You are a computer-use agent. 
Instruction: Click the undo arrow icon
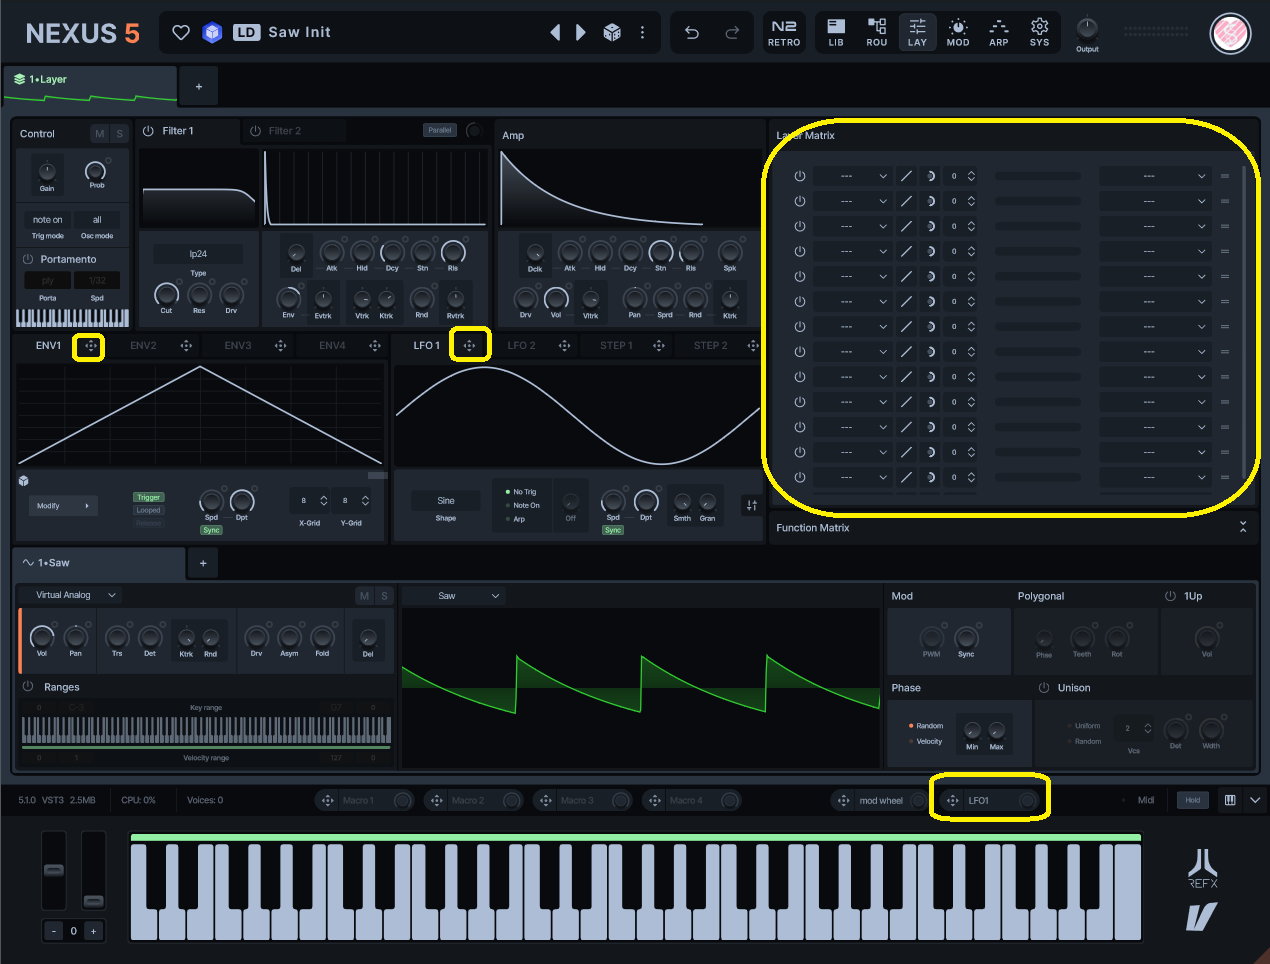pyautogui.click(x=691, y=33)
